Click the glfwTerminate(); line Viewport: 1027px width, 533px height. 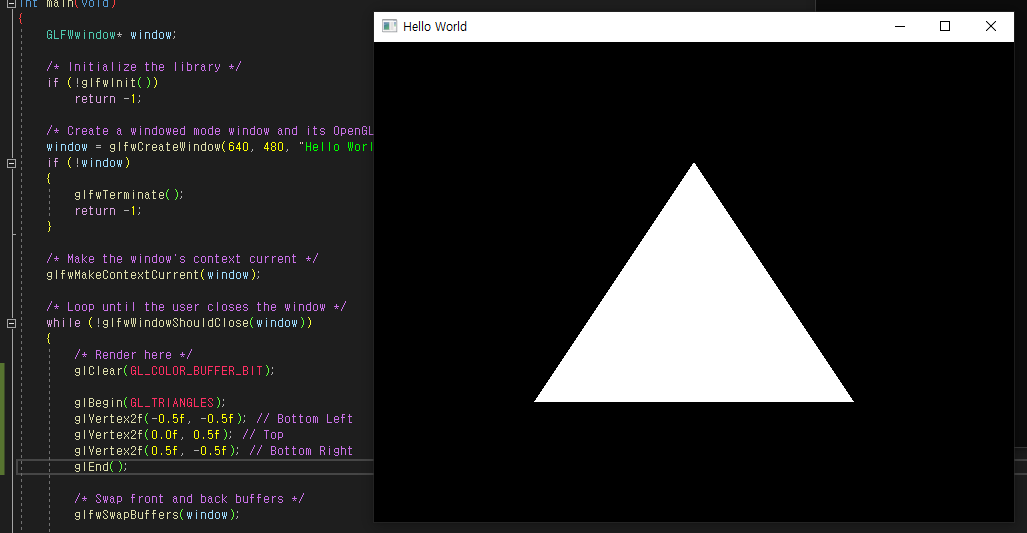[x=129, y=194]
